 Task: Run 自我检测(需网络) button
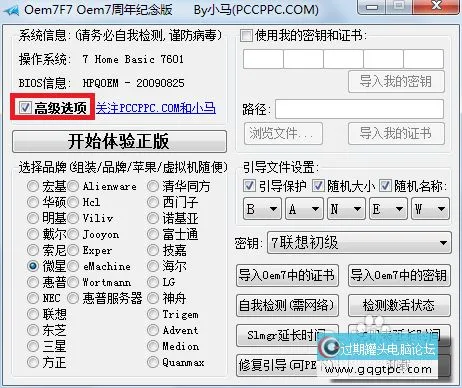(x=287, y=305)
